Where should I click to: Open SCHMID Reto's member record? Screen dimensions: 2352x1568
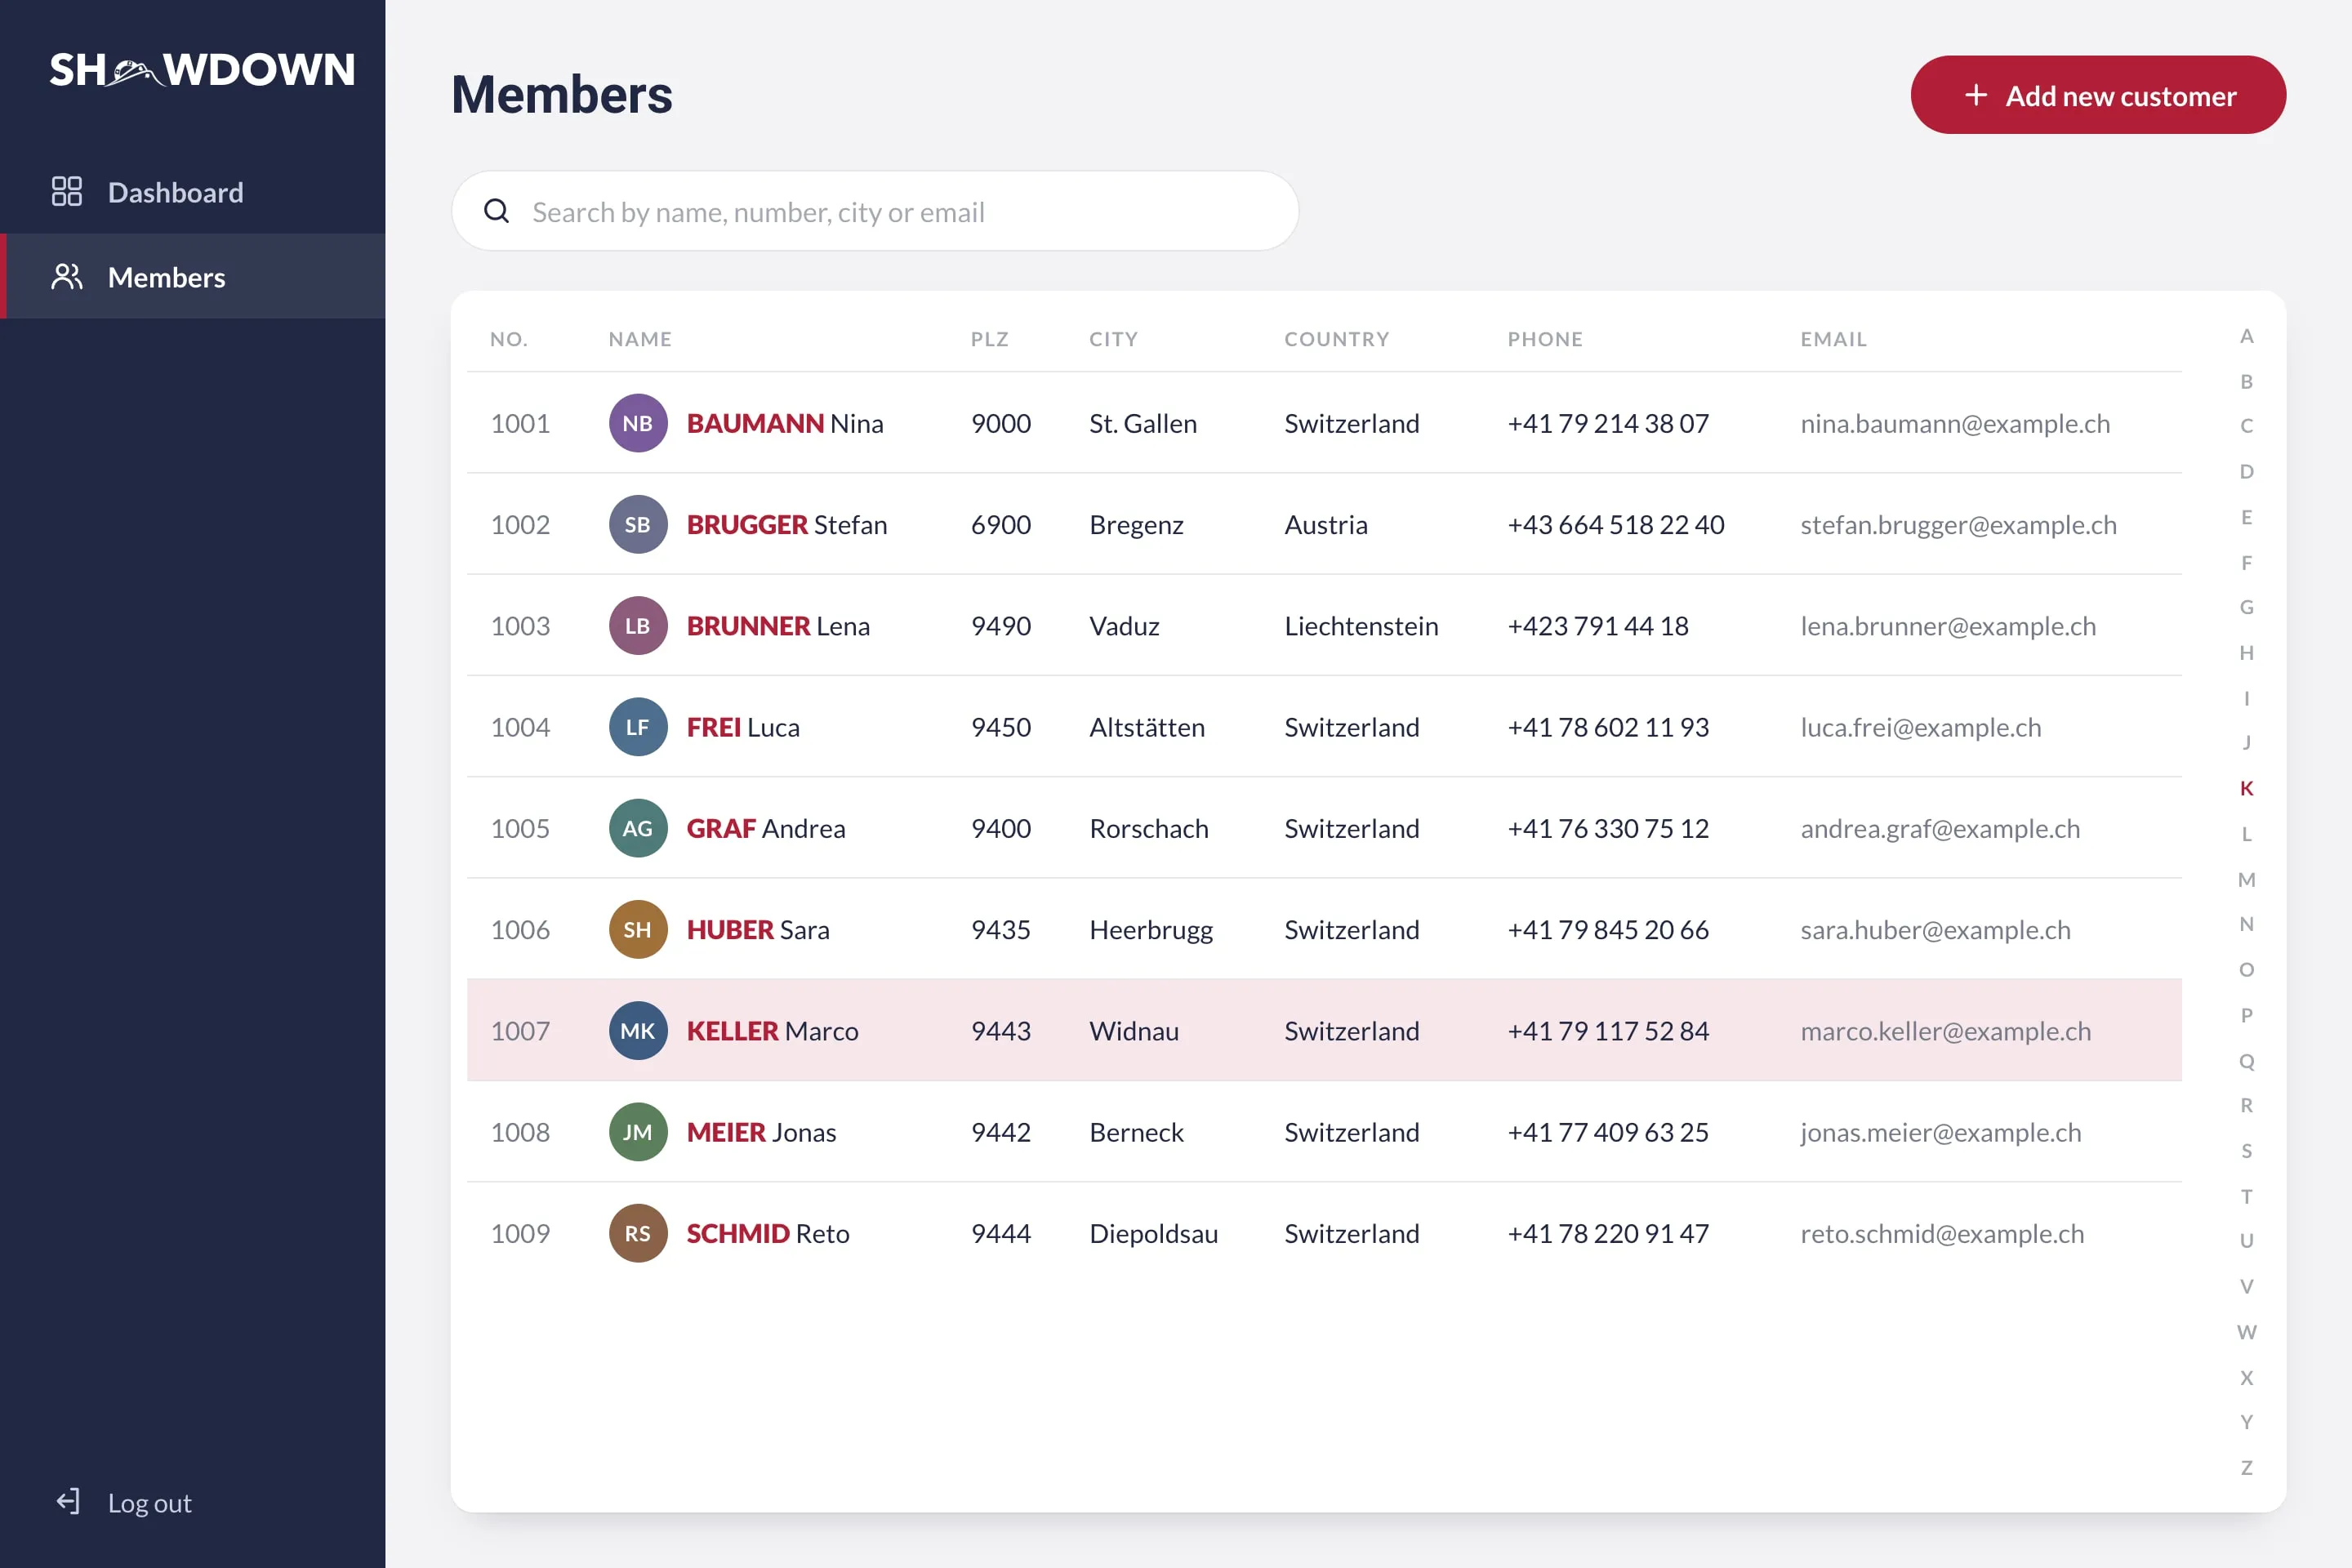1324,1233
